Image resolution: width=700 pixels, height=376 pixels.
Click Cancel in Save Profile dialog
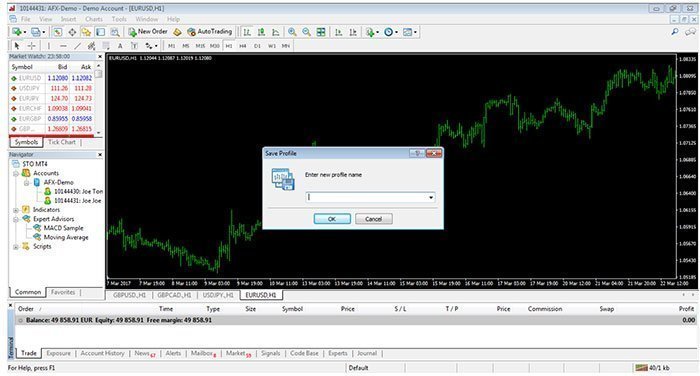click(374, 219)
